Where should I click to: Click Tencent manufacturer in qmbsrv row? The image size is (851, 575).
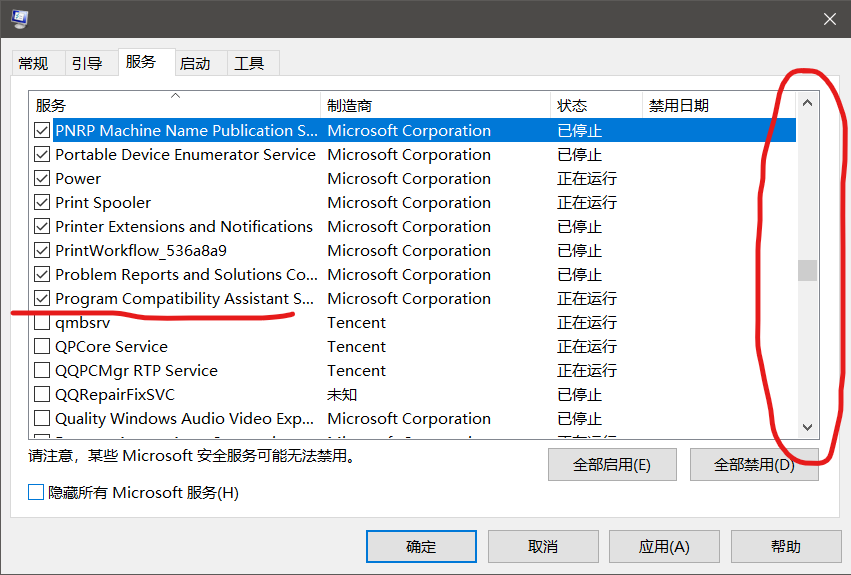point(357,323)
